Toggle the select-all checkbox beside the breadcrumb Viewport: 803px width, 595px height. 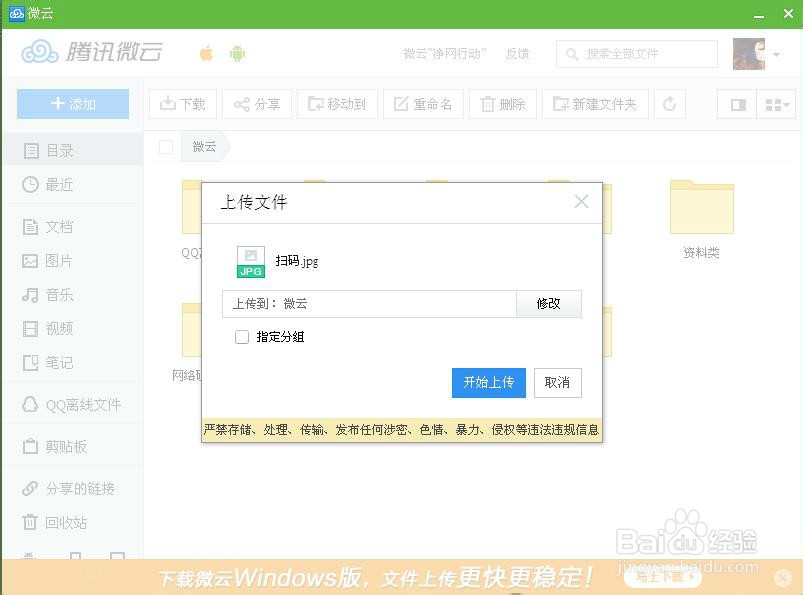tap(165, 146)
